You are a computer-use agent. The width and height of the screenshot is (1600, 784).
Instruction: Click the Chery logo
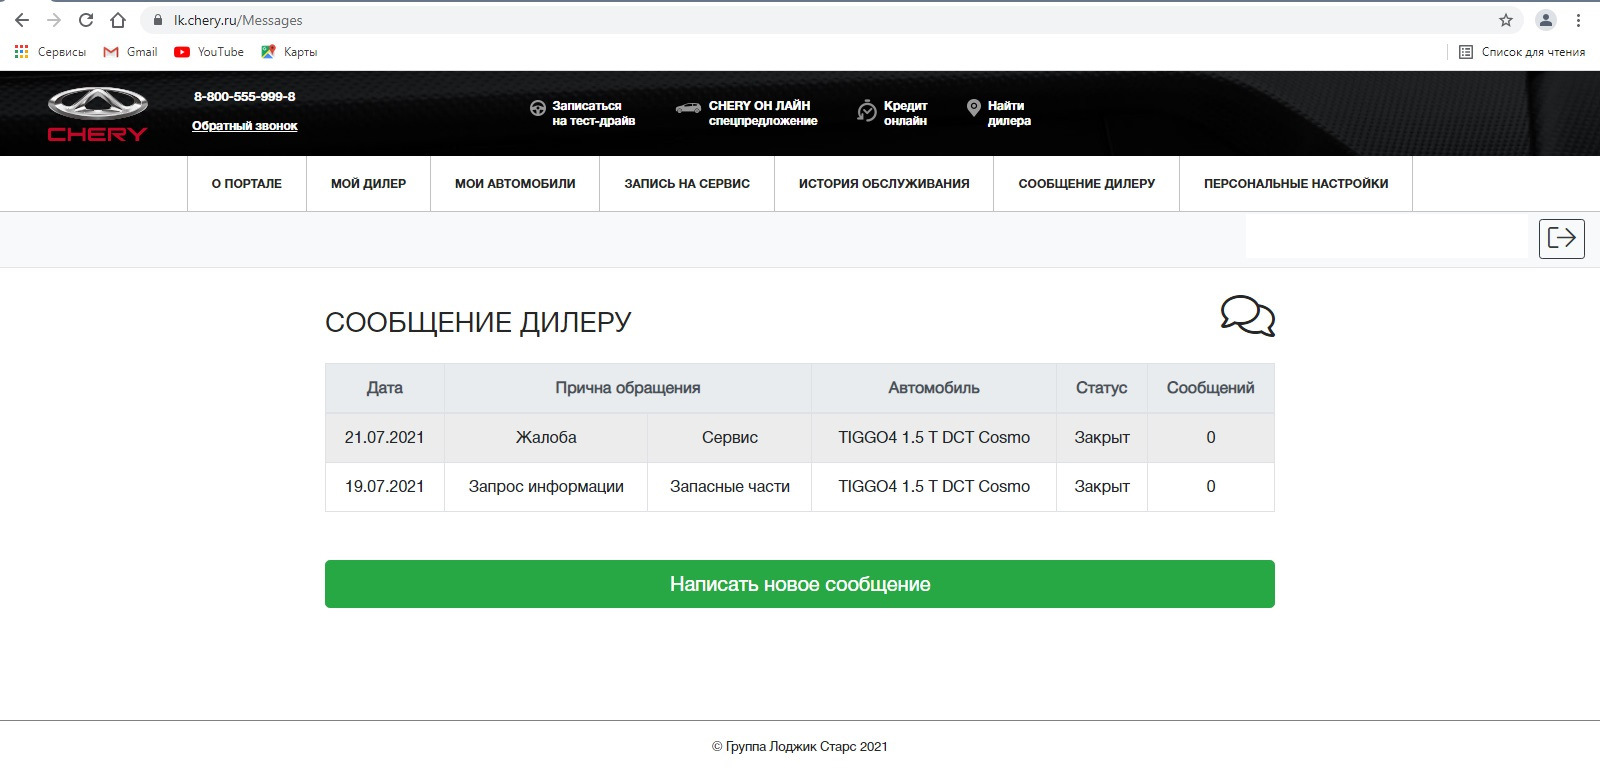click(98, 115)
